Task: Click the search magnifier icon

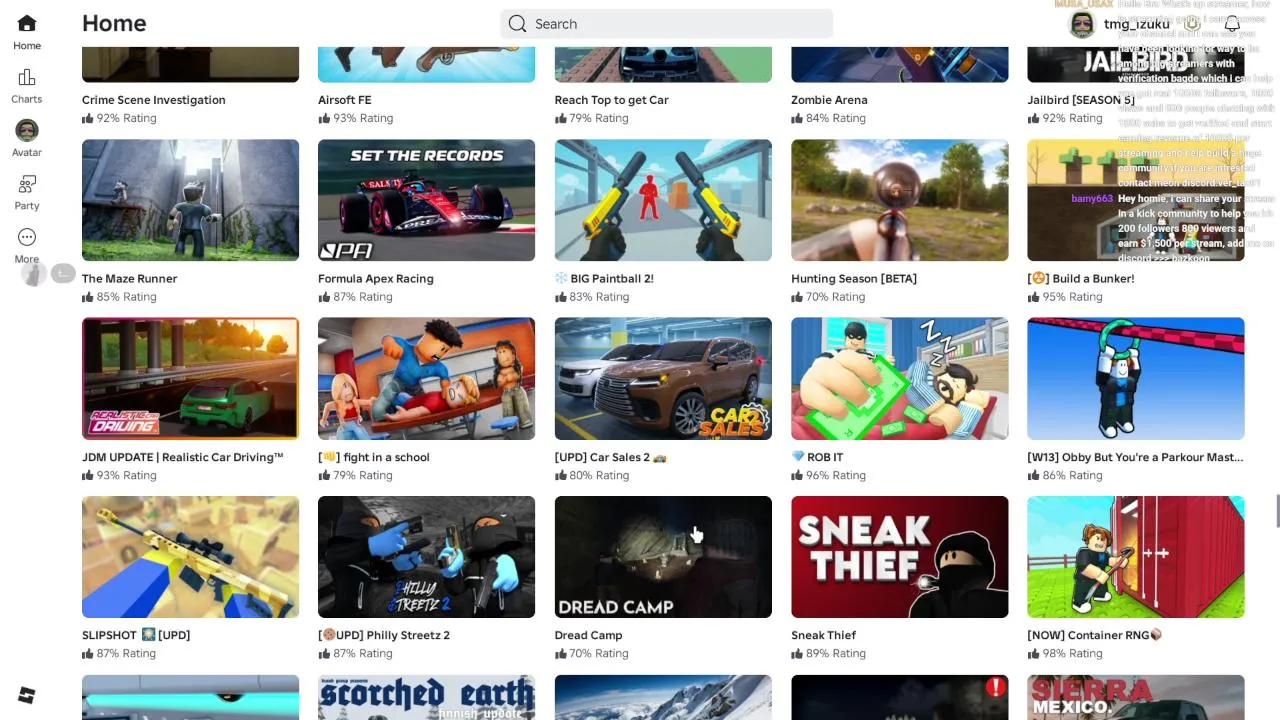Action: [x=517, y=24]
